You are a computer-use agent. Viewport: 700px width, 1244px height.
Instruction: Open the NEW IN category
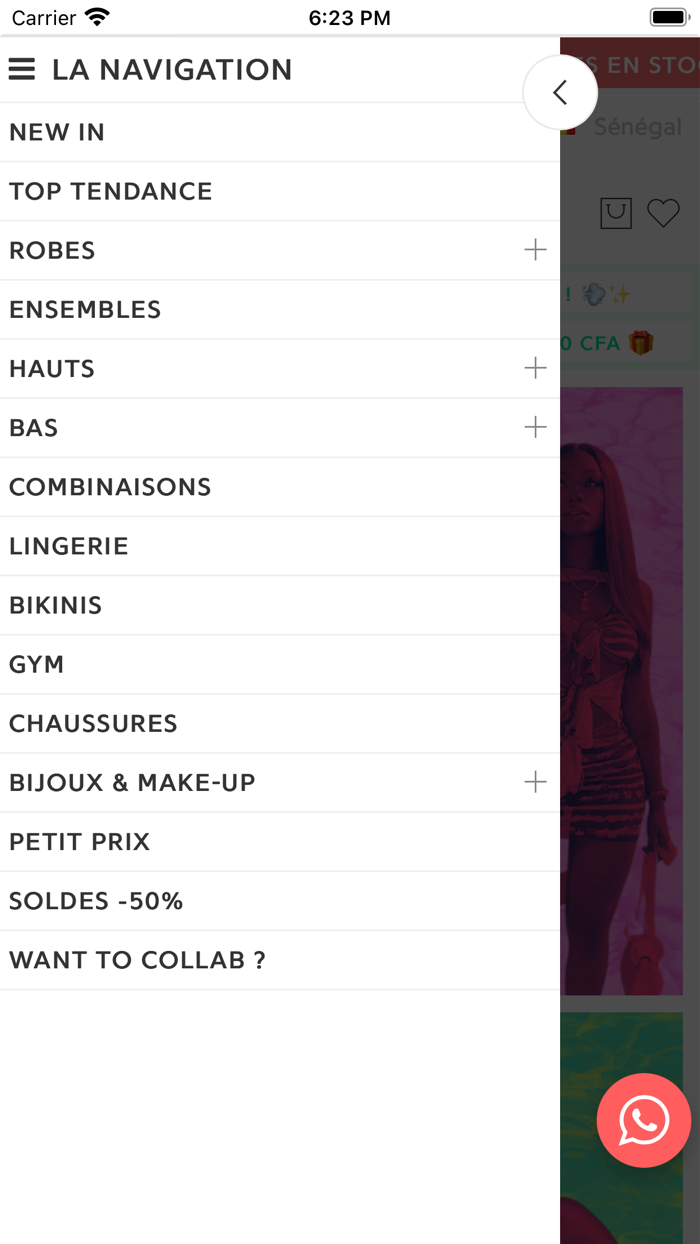(57, 132)
